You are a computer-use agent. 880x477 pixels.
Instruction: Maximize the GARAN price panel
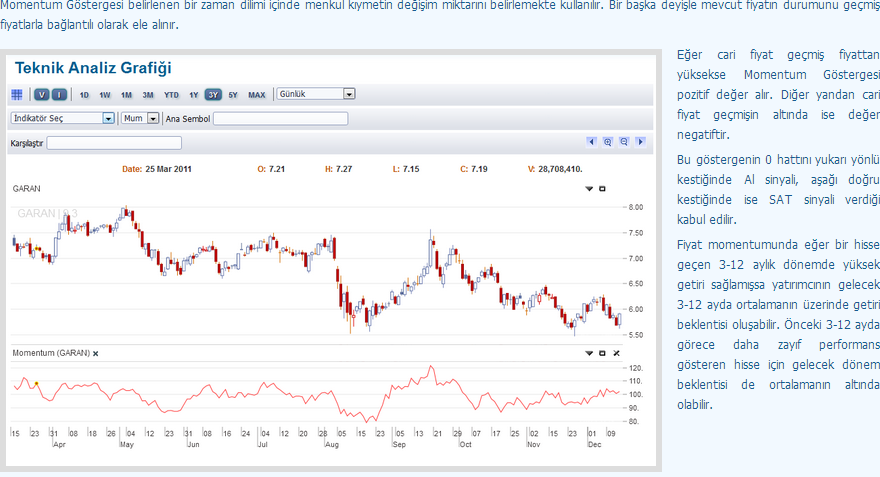602,189
